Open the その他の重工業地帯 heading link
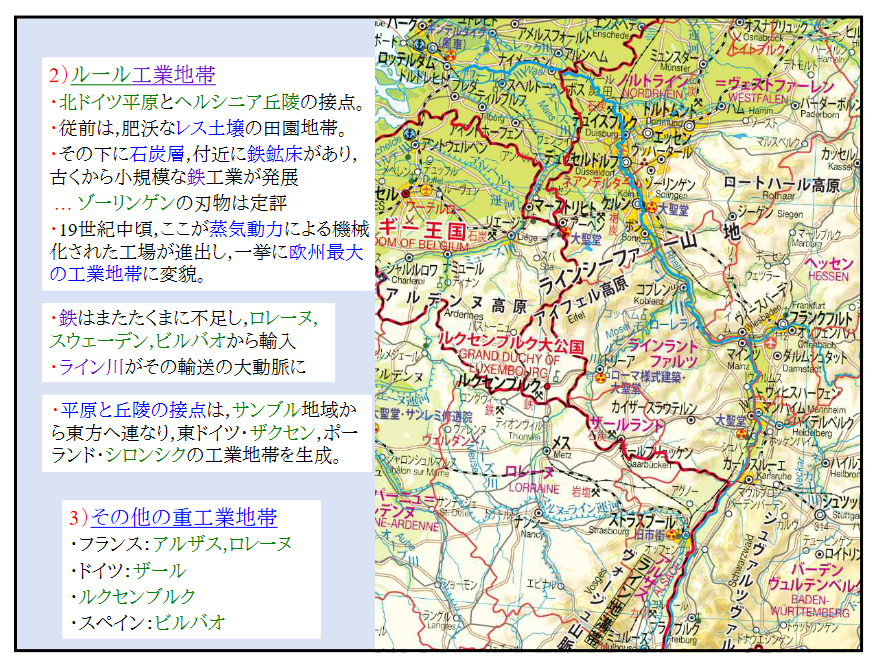The width and height of the screenshot is (874, 661). tap(183, 517)
